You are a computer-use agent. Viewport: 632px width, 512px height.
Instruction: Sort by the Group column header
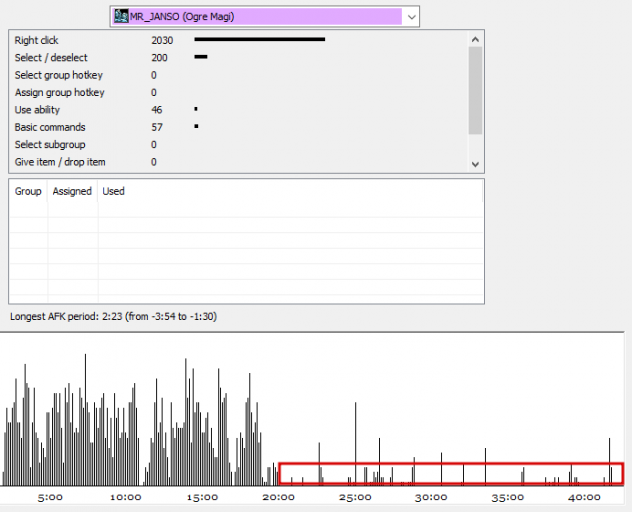point(28,191)
